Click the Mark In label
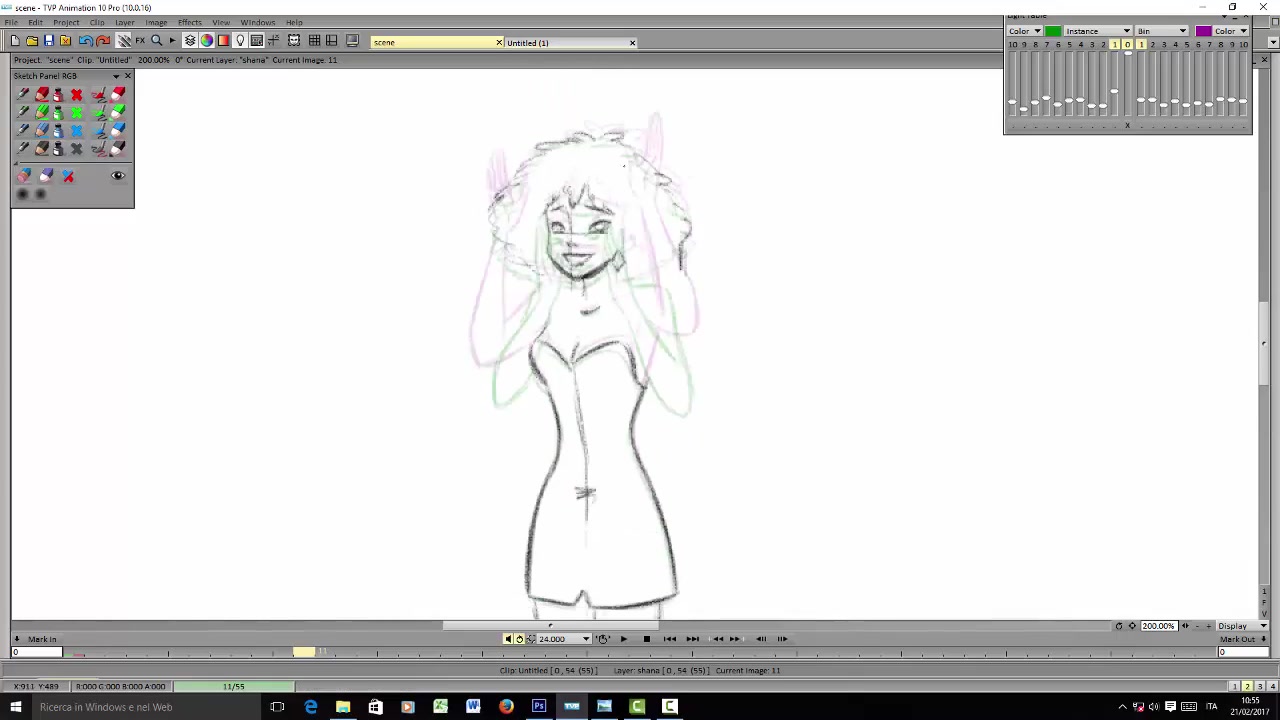The height and width of the screenshot is (720, 1280). tap(42, 640)
